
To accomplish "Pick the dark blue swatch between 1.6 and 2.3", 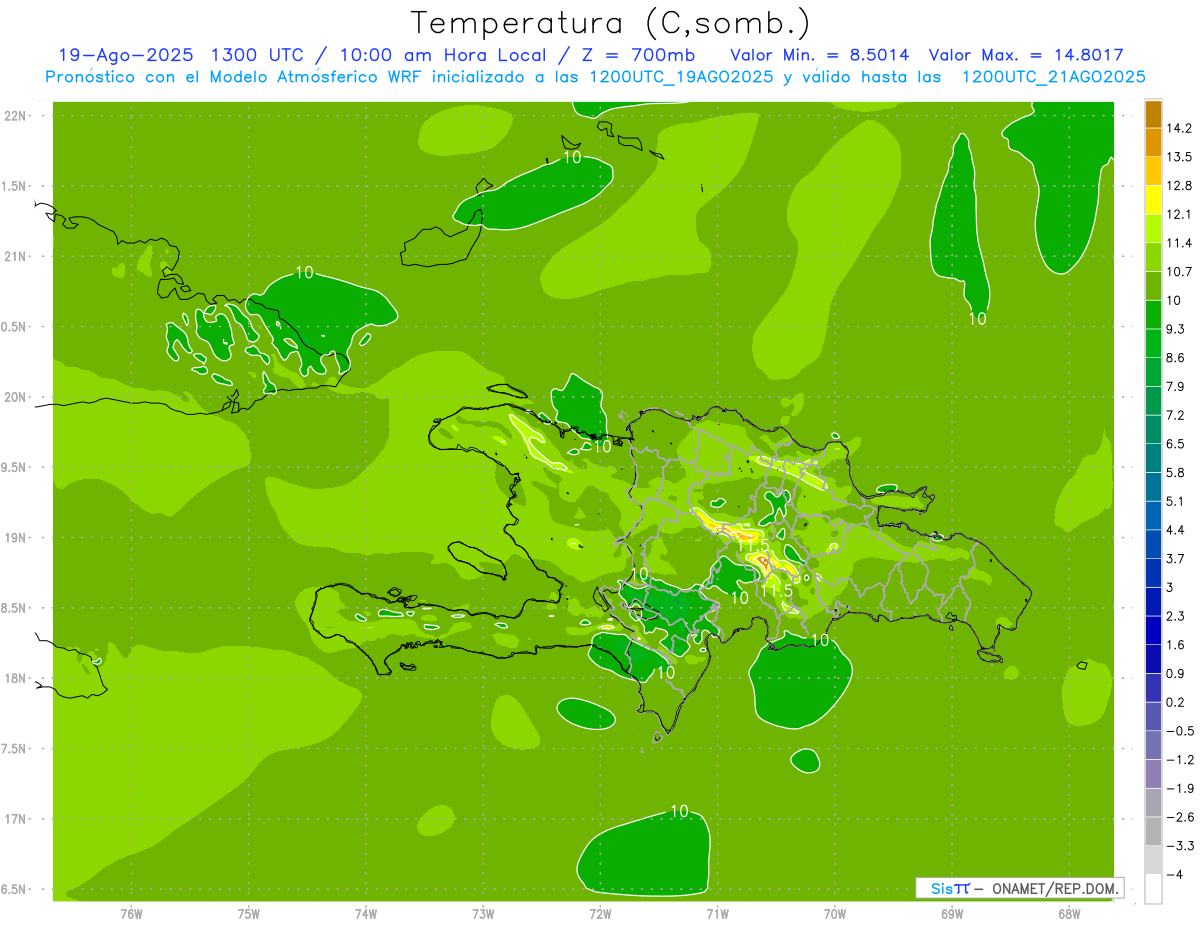I will tap(1153, 630).
